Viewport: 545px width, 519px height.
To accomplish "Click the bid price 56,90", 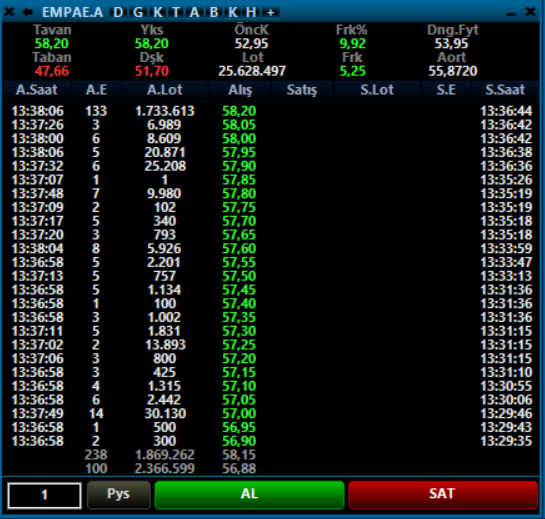I will point(239,441).
